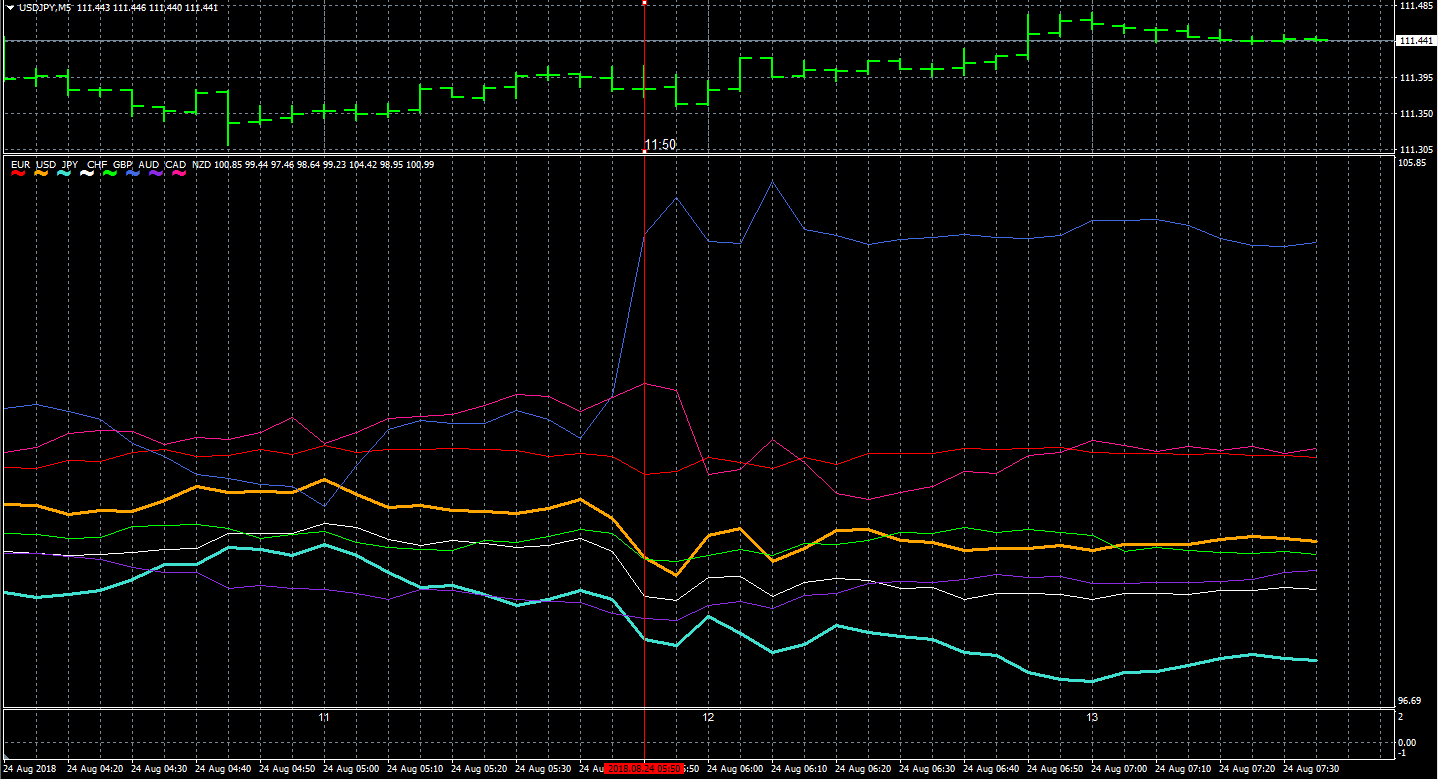1439x779 pixels.
Task: Click the current price label 111.441
Action: [1415, 41]
